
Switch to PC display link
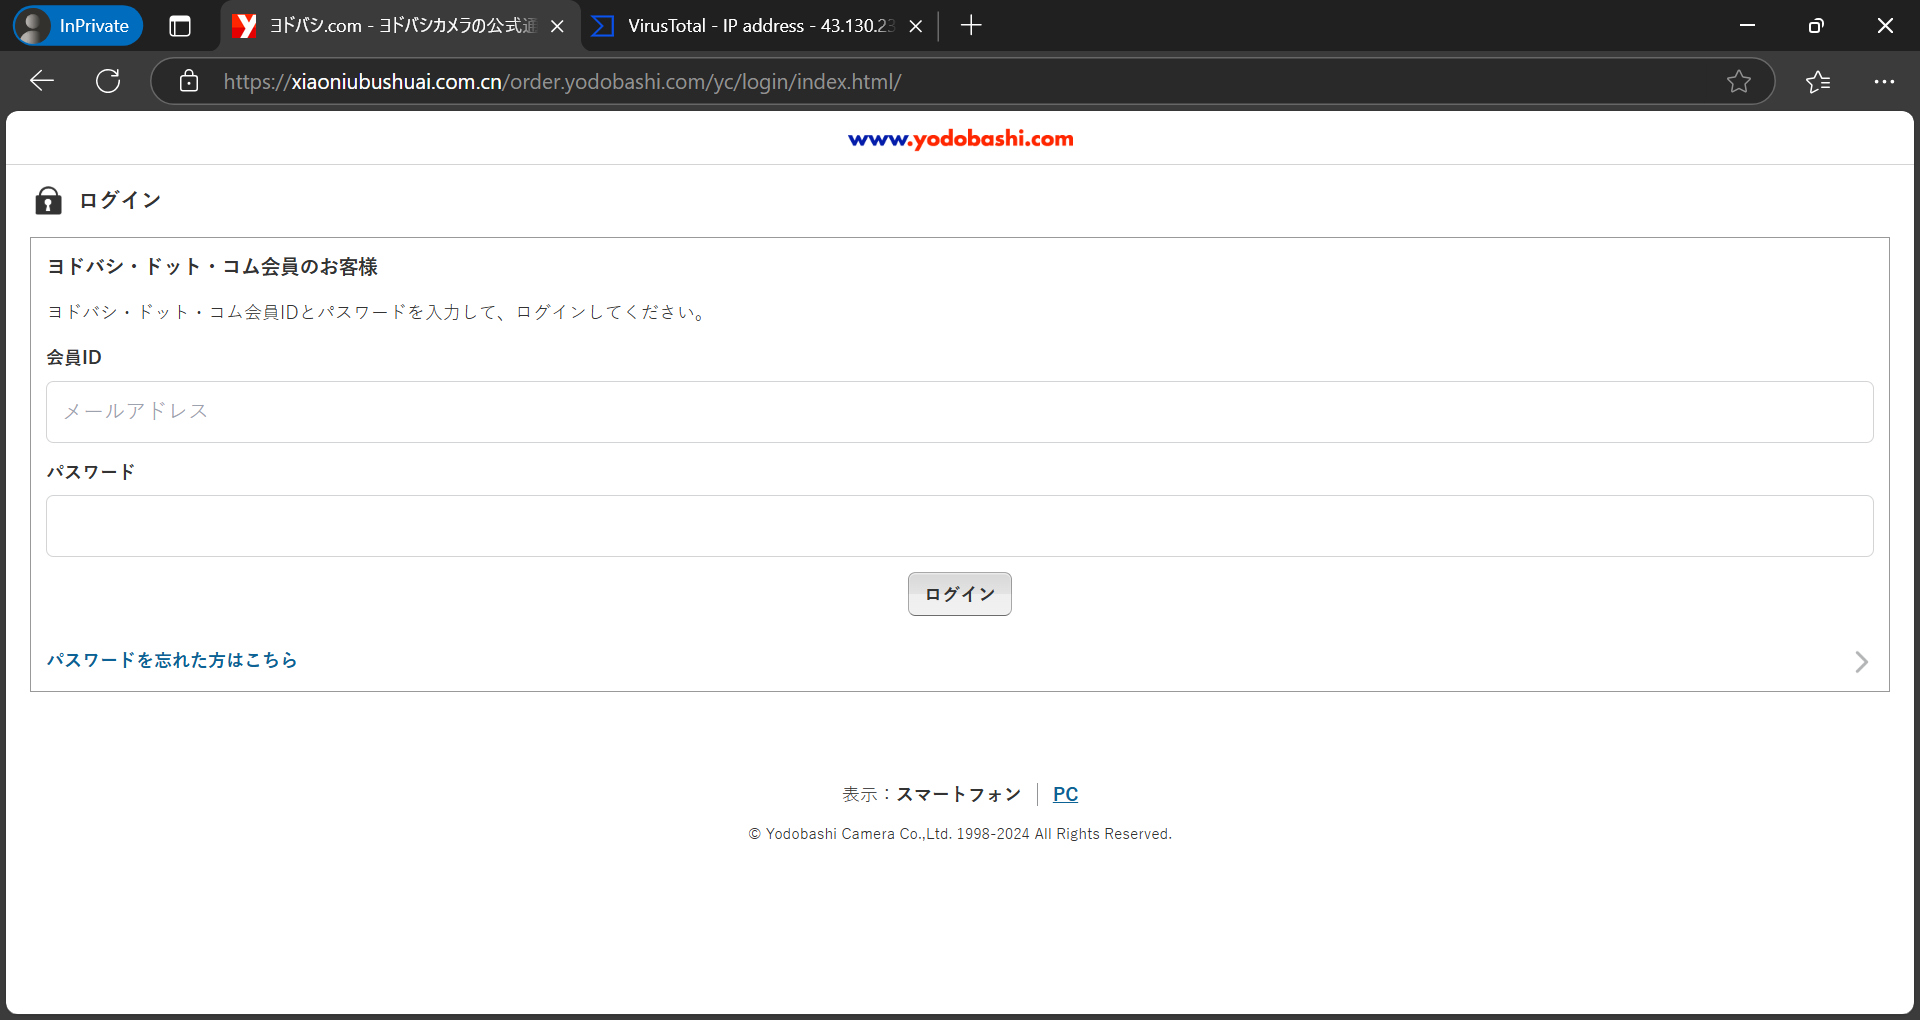coord(1065,794)
